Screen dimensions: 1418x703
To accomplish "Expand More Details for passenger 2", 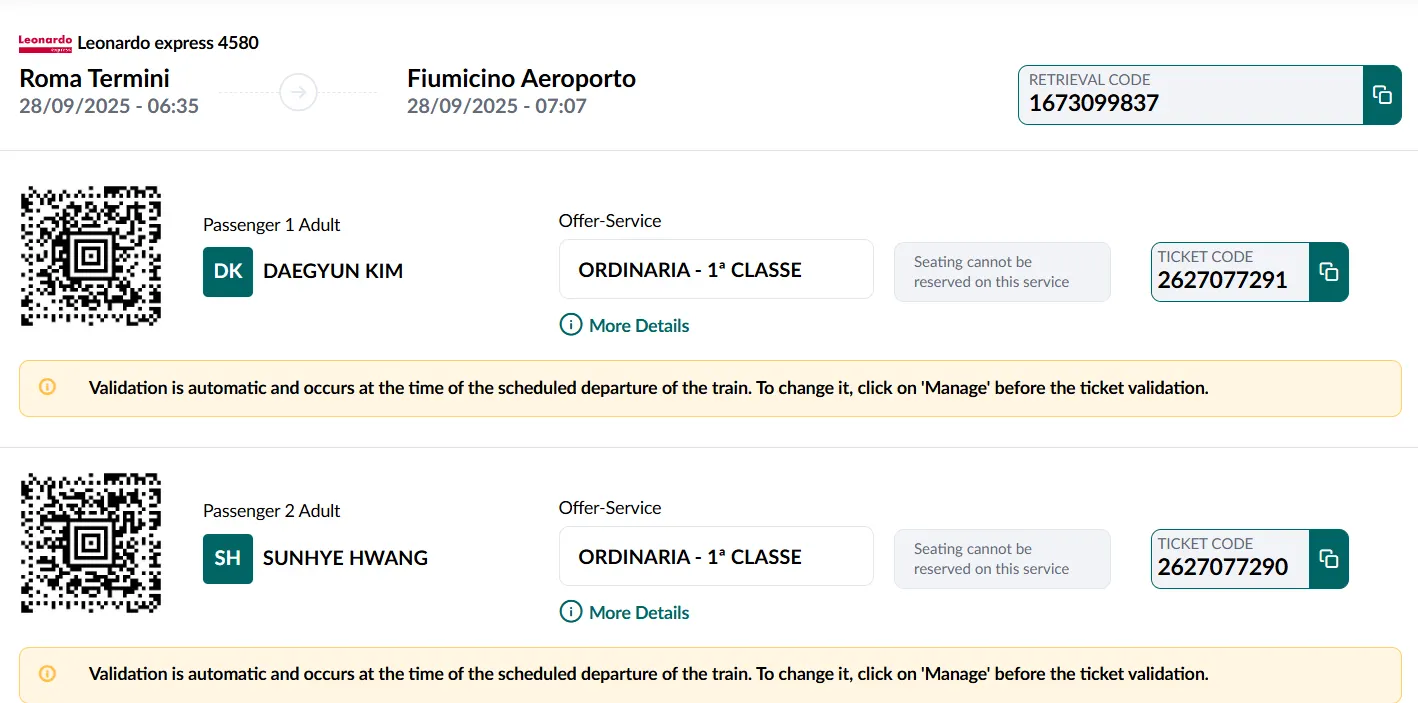I will pos(638,613).
